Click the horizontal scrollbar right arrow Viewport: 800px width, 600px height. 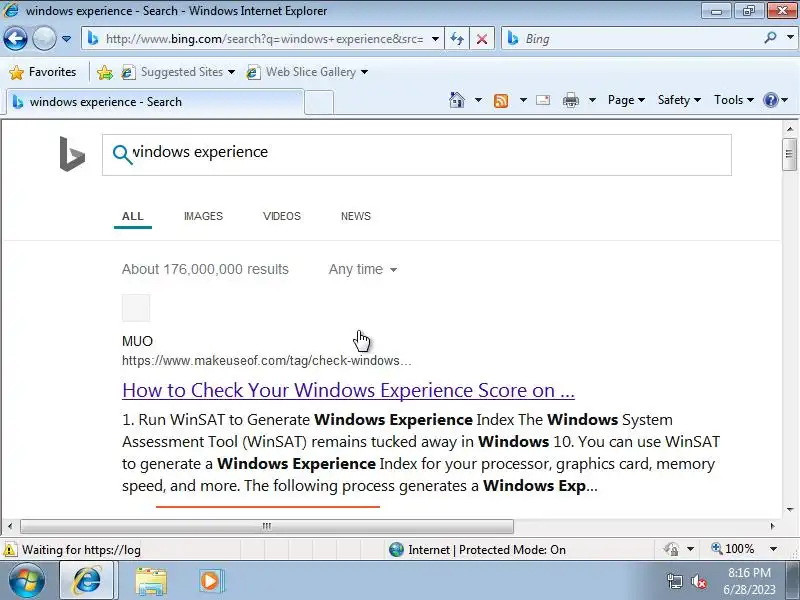coord(772,526)
